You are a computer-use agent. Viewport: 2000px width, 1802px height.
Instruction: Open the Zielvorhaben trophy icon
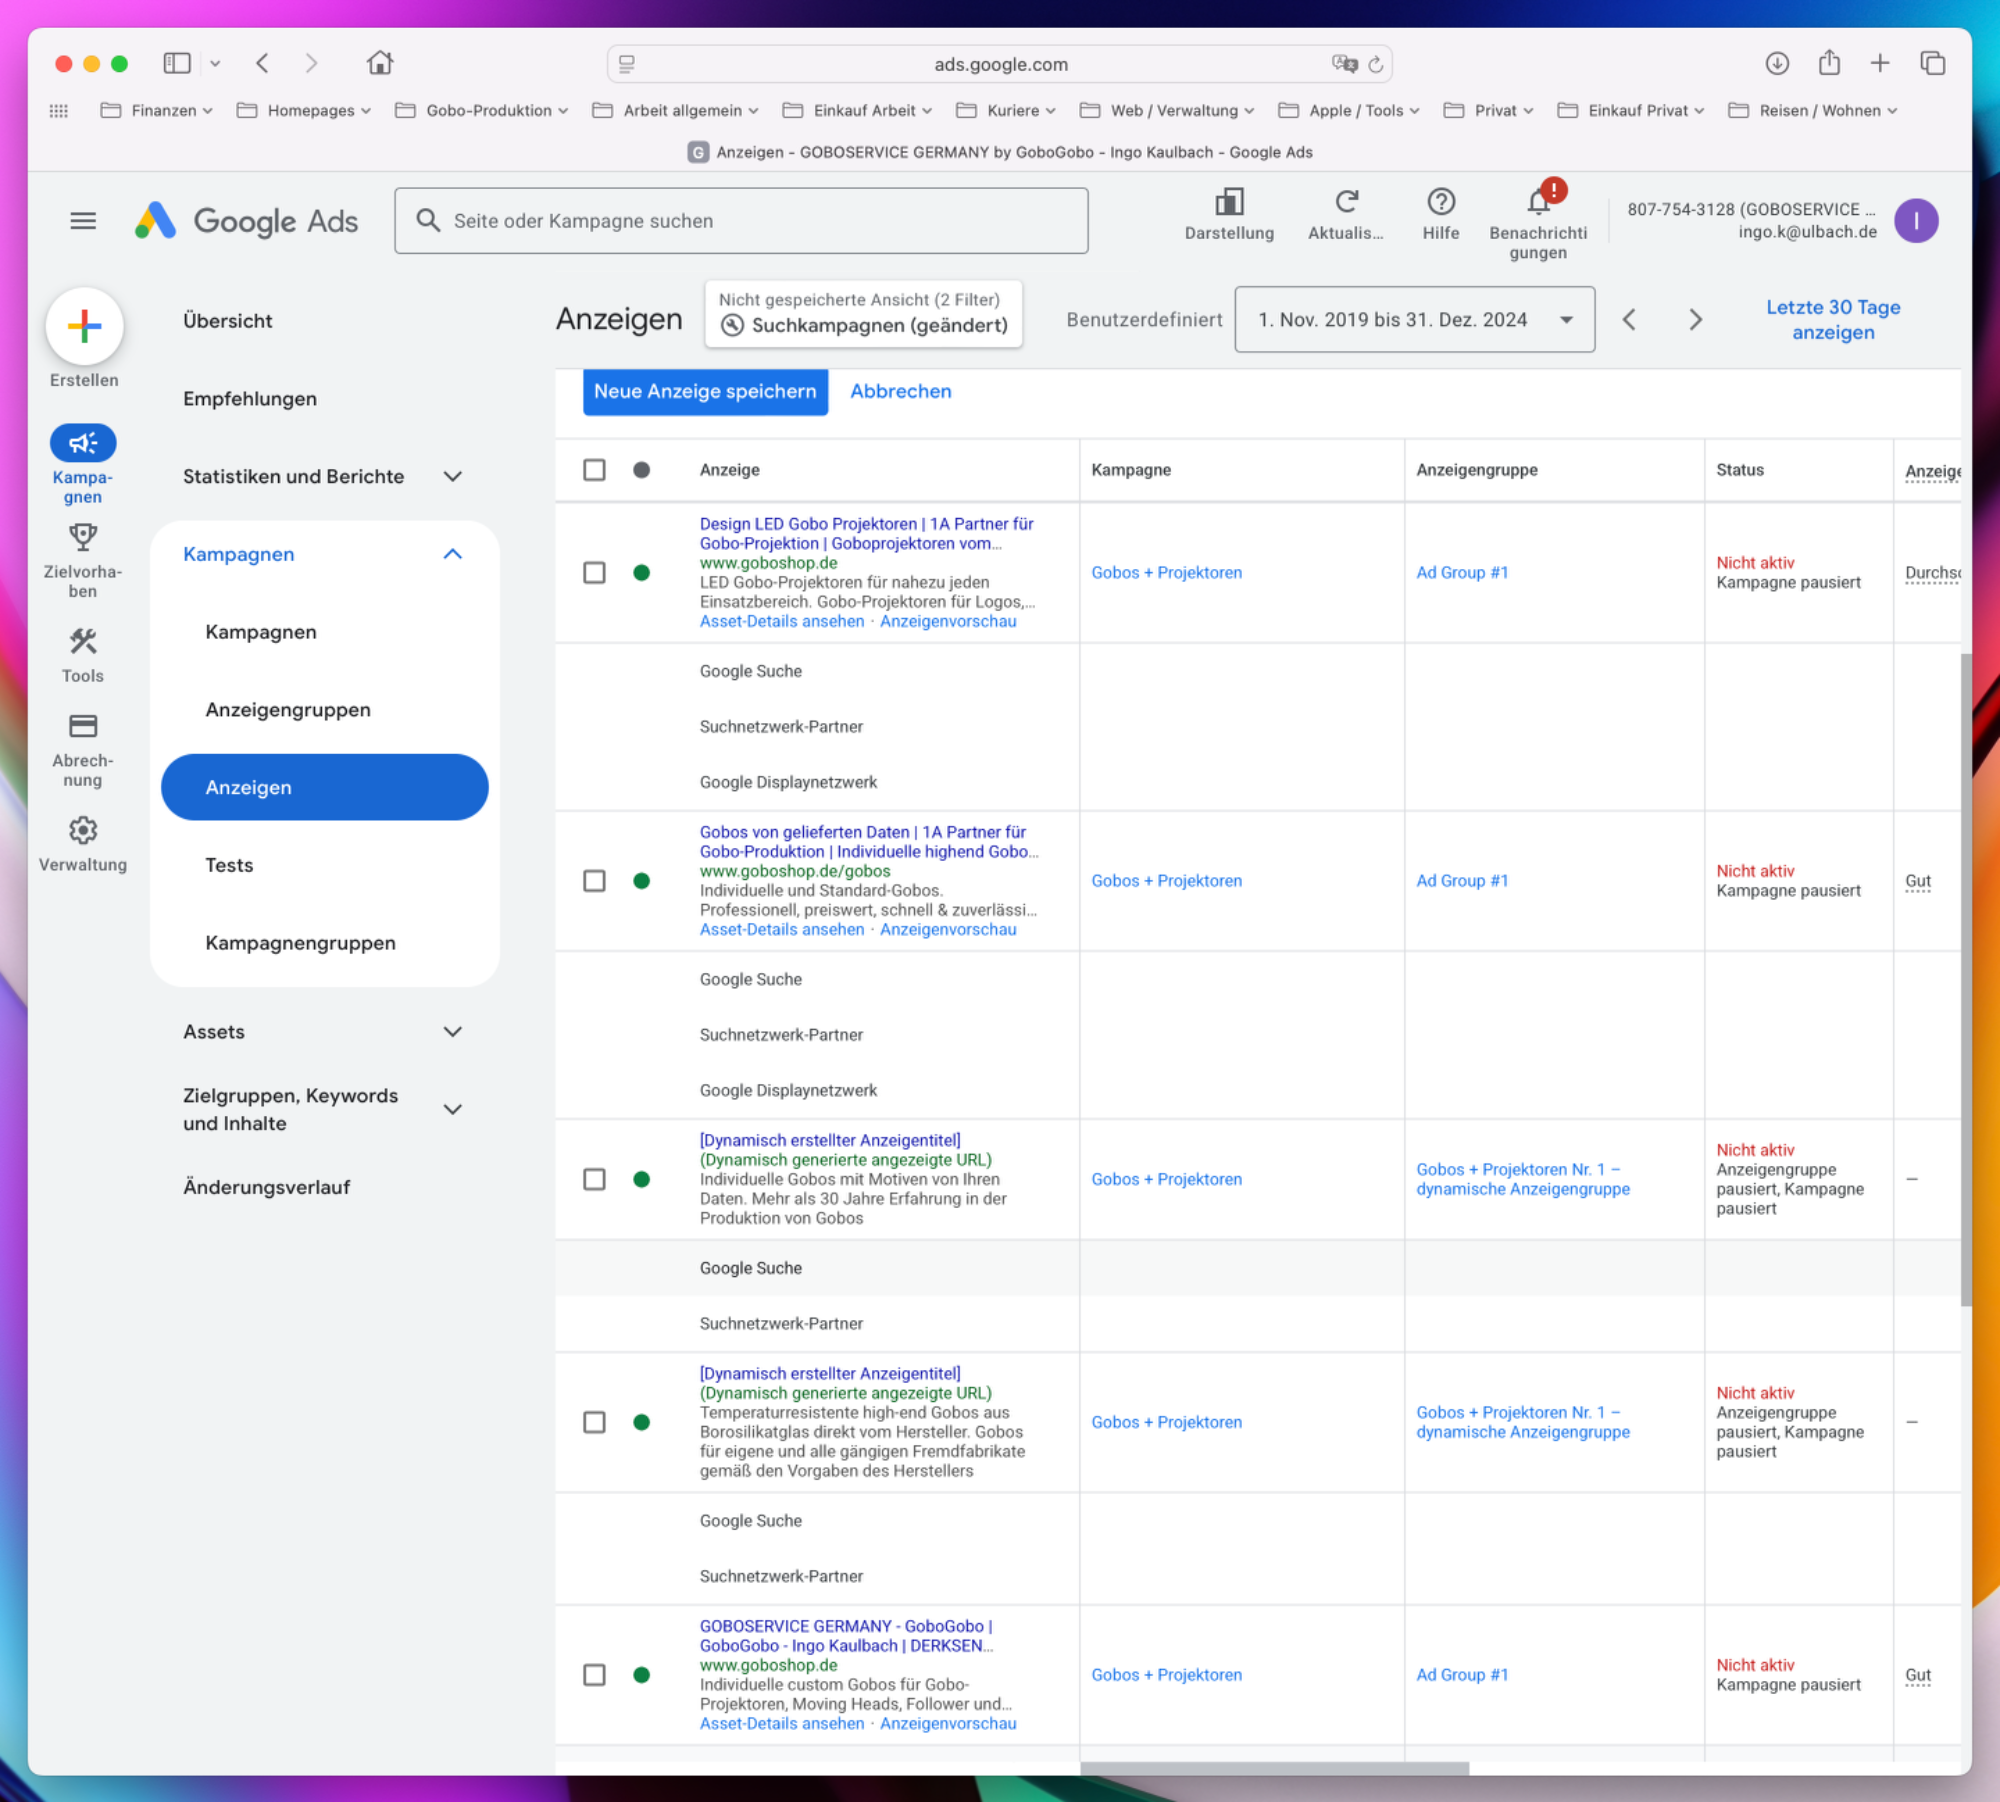(x=83, y=538)
